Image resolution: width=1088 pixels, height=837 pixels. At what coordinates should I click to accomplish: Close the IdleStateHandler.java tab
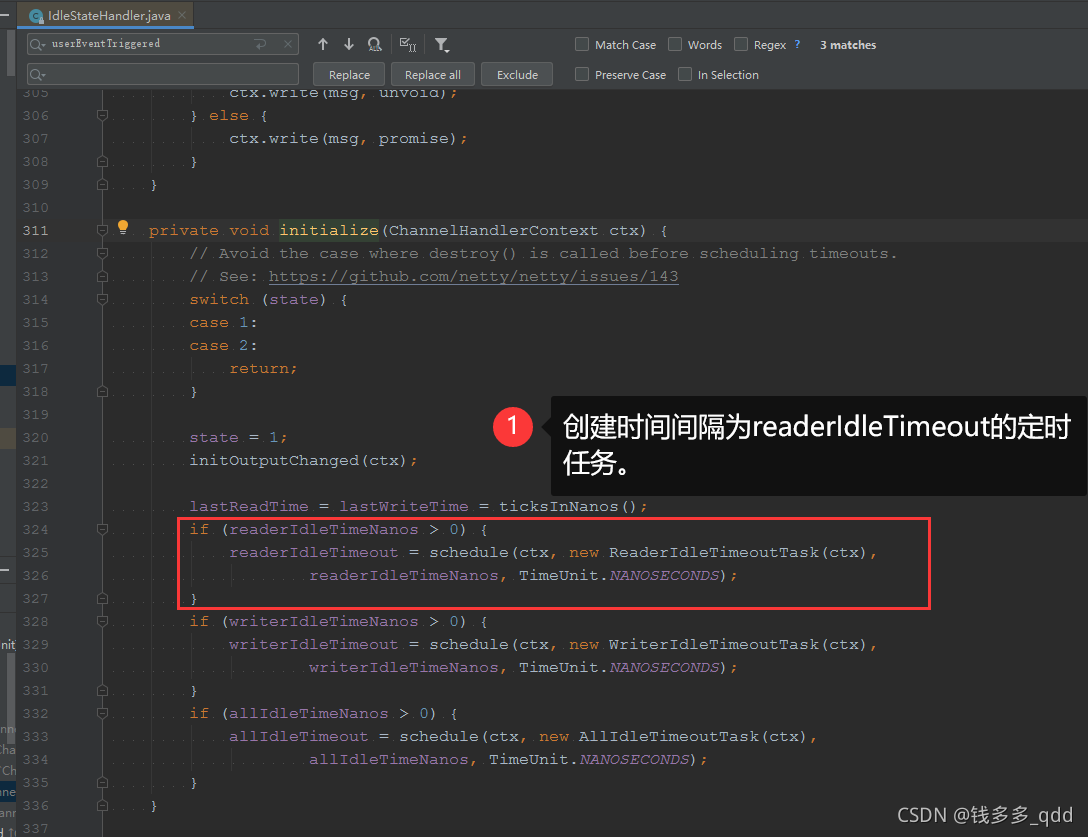tap(182, 15)
